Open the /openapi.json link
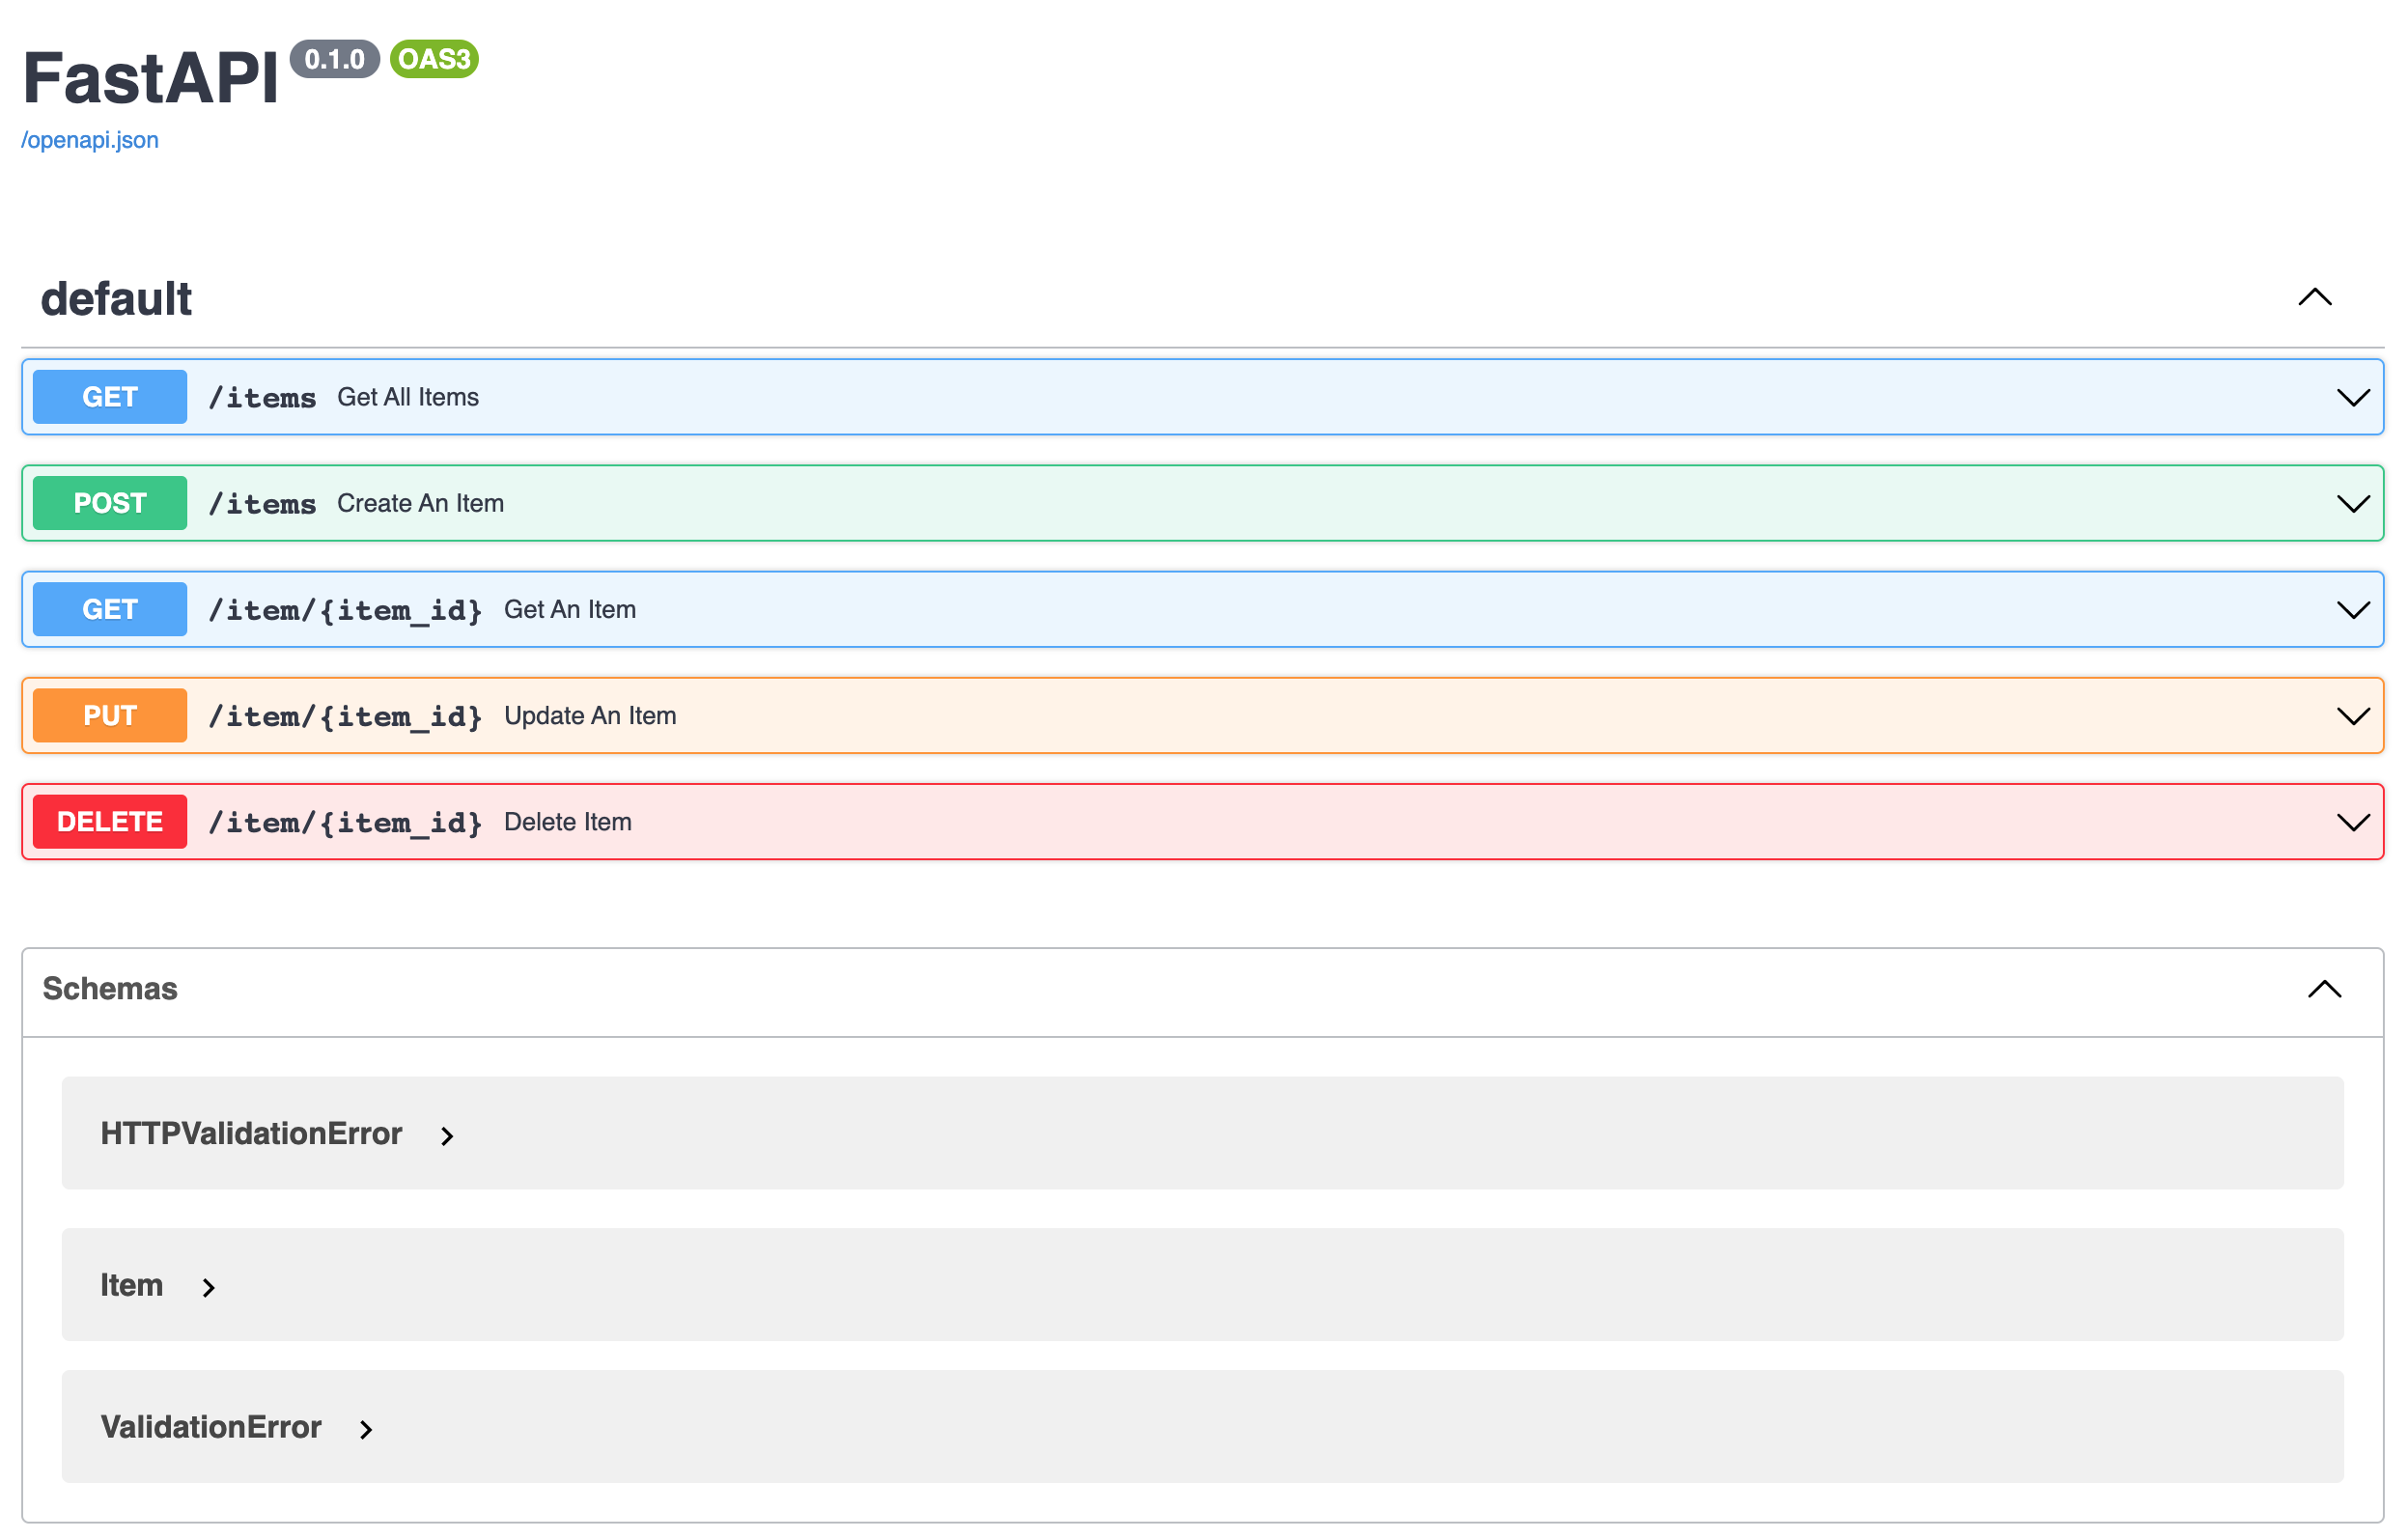 tap(90, 140)
